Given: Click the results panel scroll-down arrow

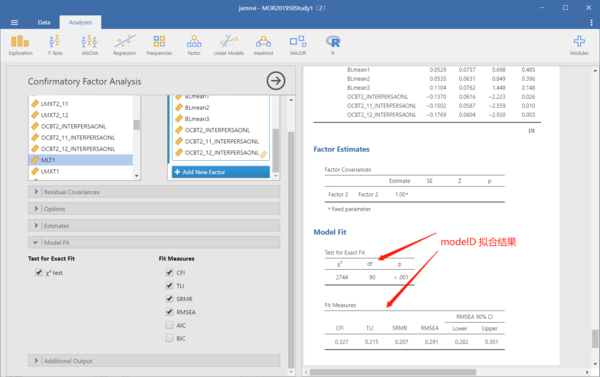Looking at the screenshot, I should [595, 364].
